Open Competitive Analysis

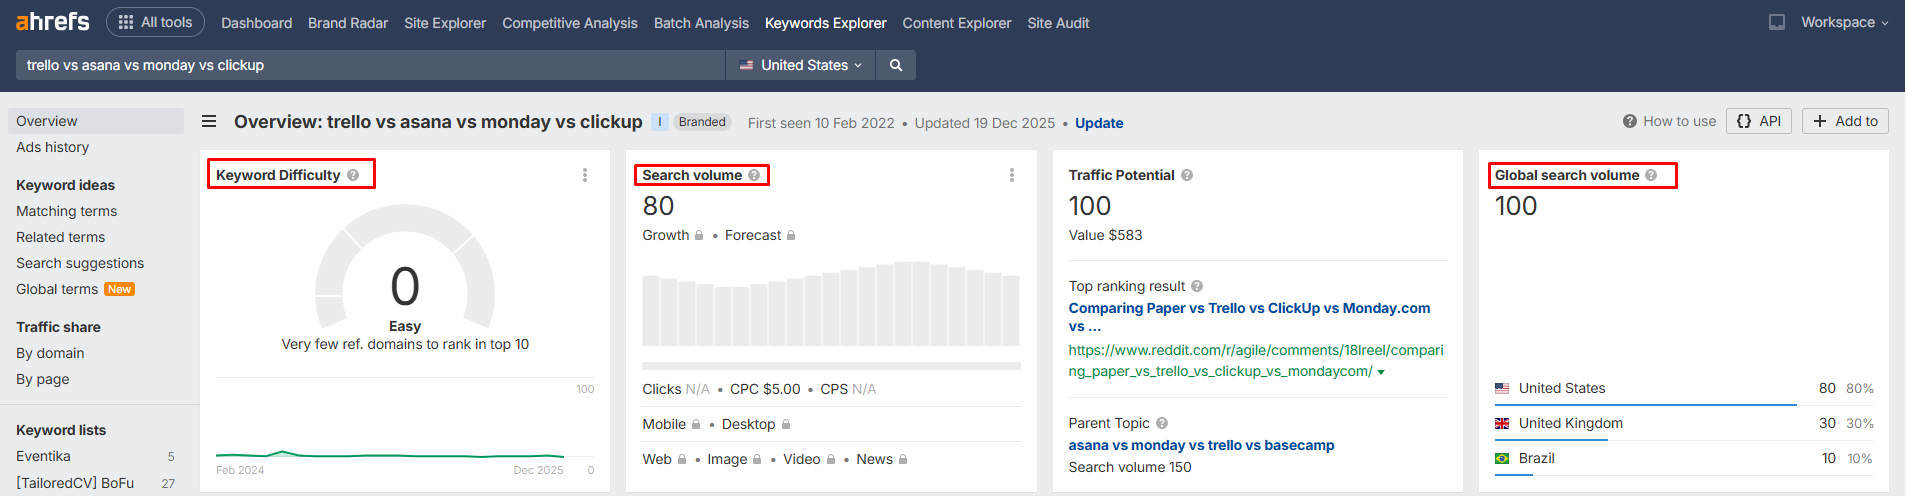coord(570,23)
